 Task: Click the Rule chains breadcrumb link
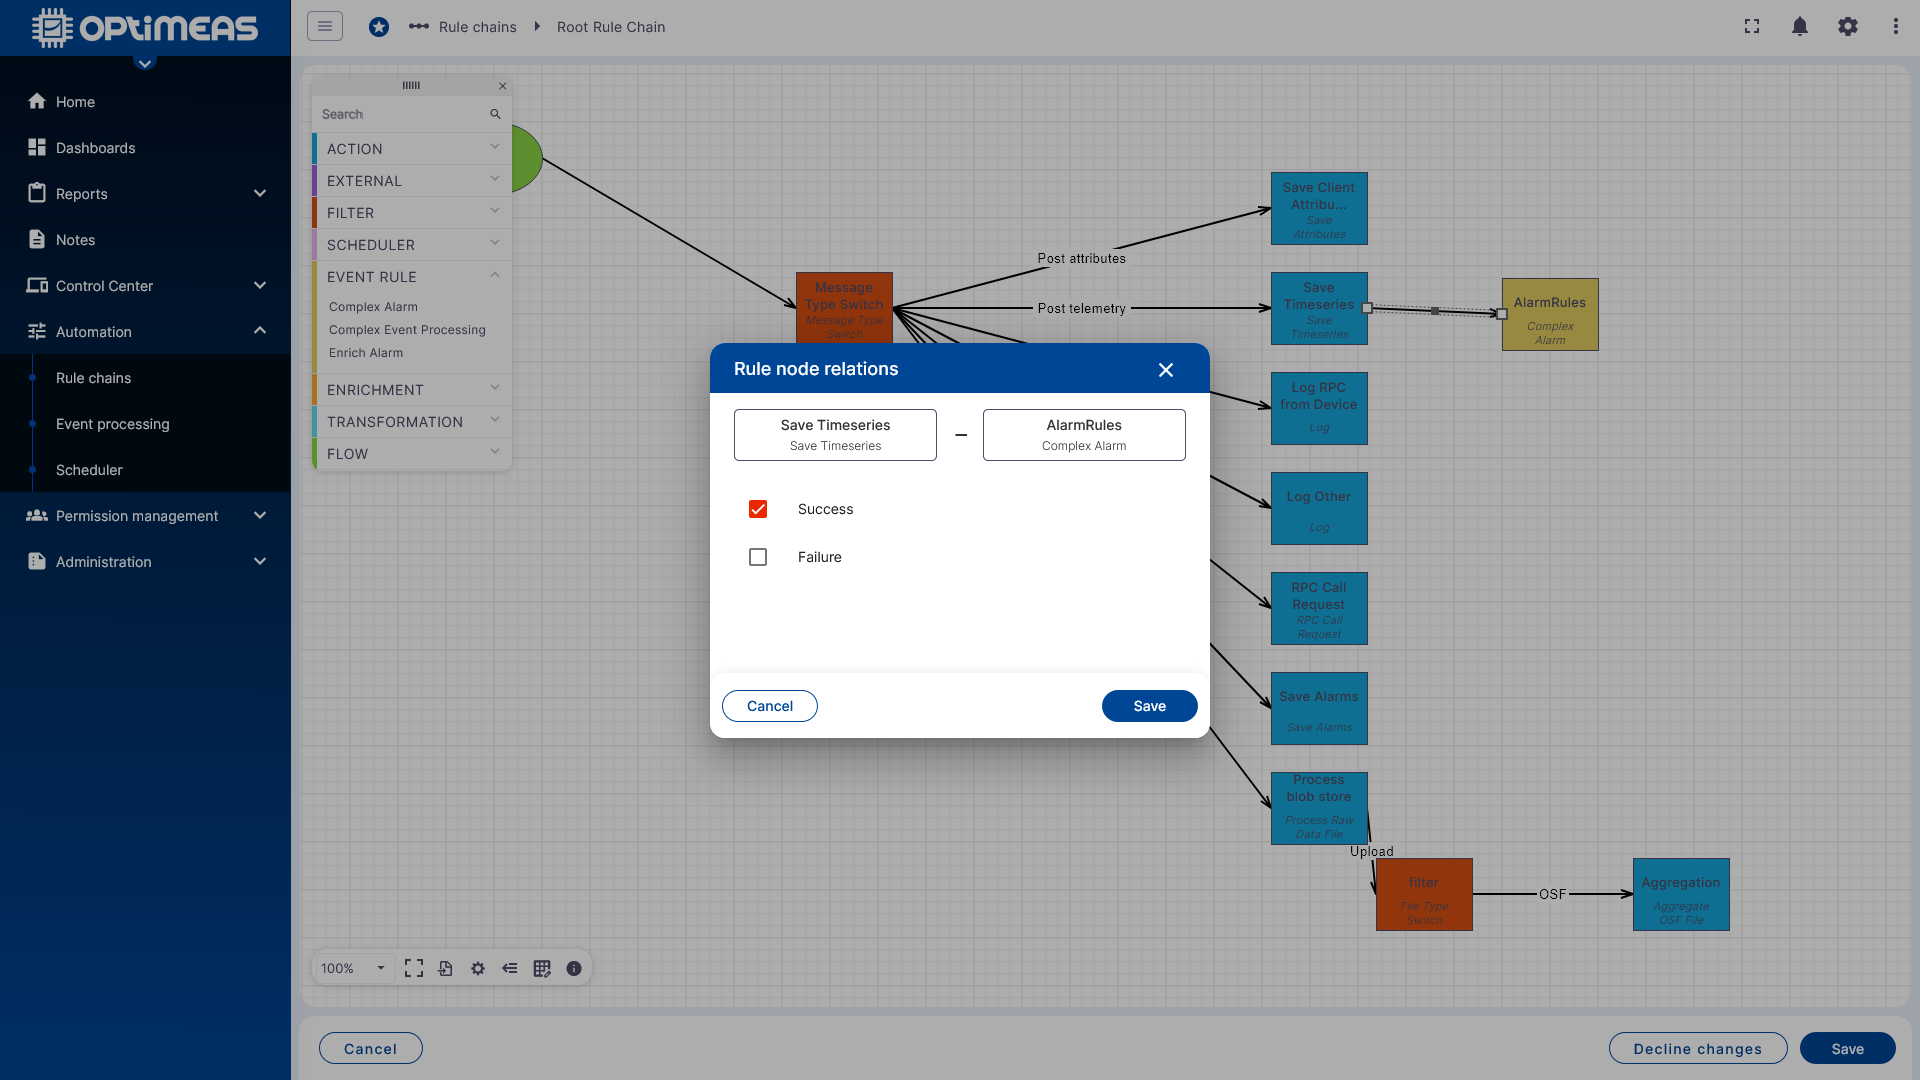[478, 27]
